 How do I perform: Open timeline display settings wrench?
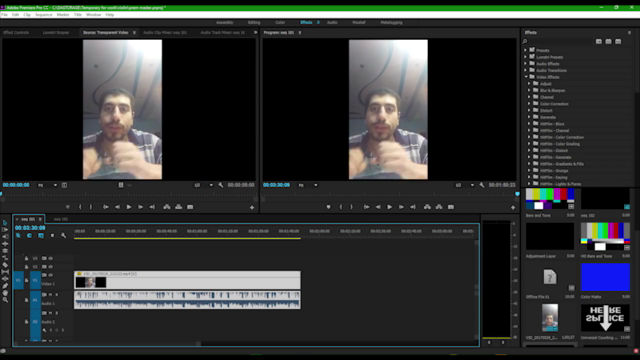[x=63, y=236]
